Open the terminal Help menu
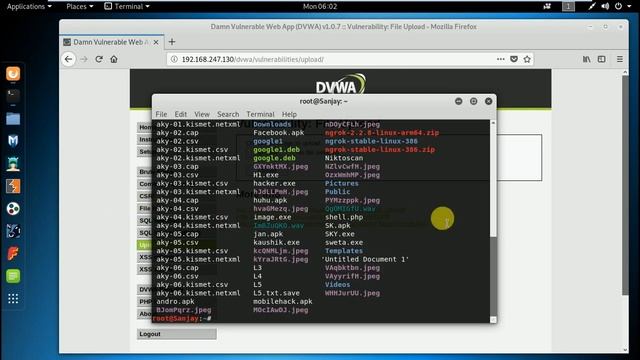The height and width of the screenshot is (360, 640). click(x=289, y=114)
